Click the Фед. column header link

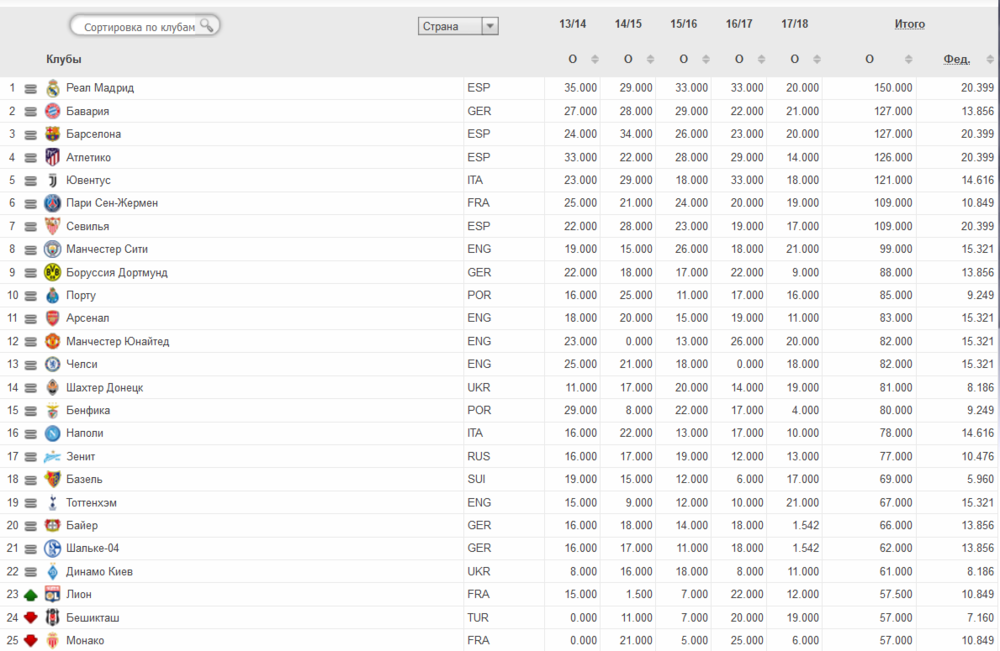[x=956, y=60]
